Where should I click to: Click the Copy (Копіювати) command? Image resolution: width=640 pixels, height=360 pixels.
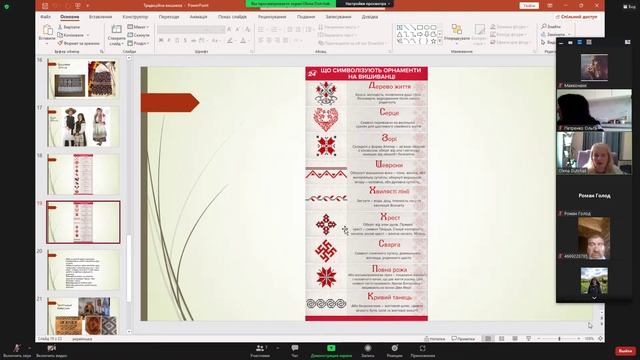(x=71, y=35)
